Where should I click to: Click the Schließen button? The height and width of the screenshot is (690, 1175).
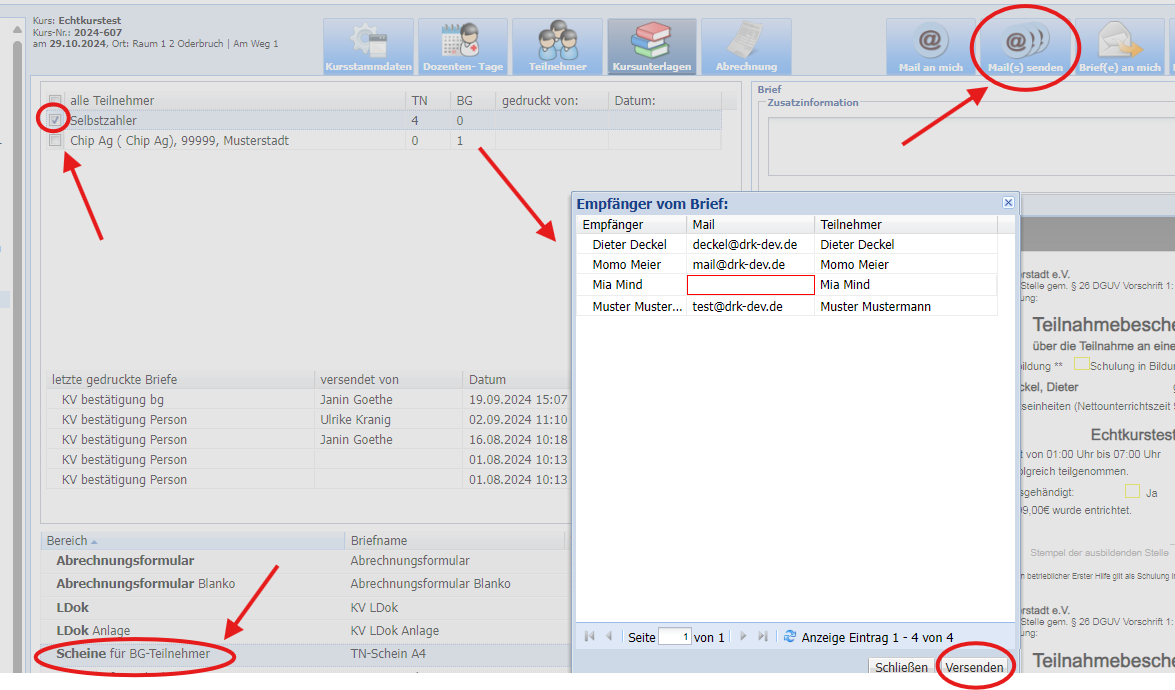click(901, 667)
